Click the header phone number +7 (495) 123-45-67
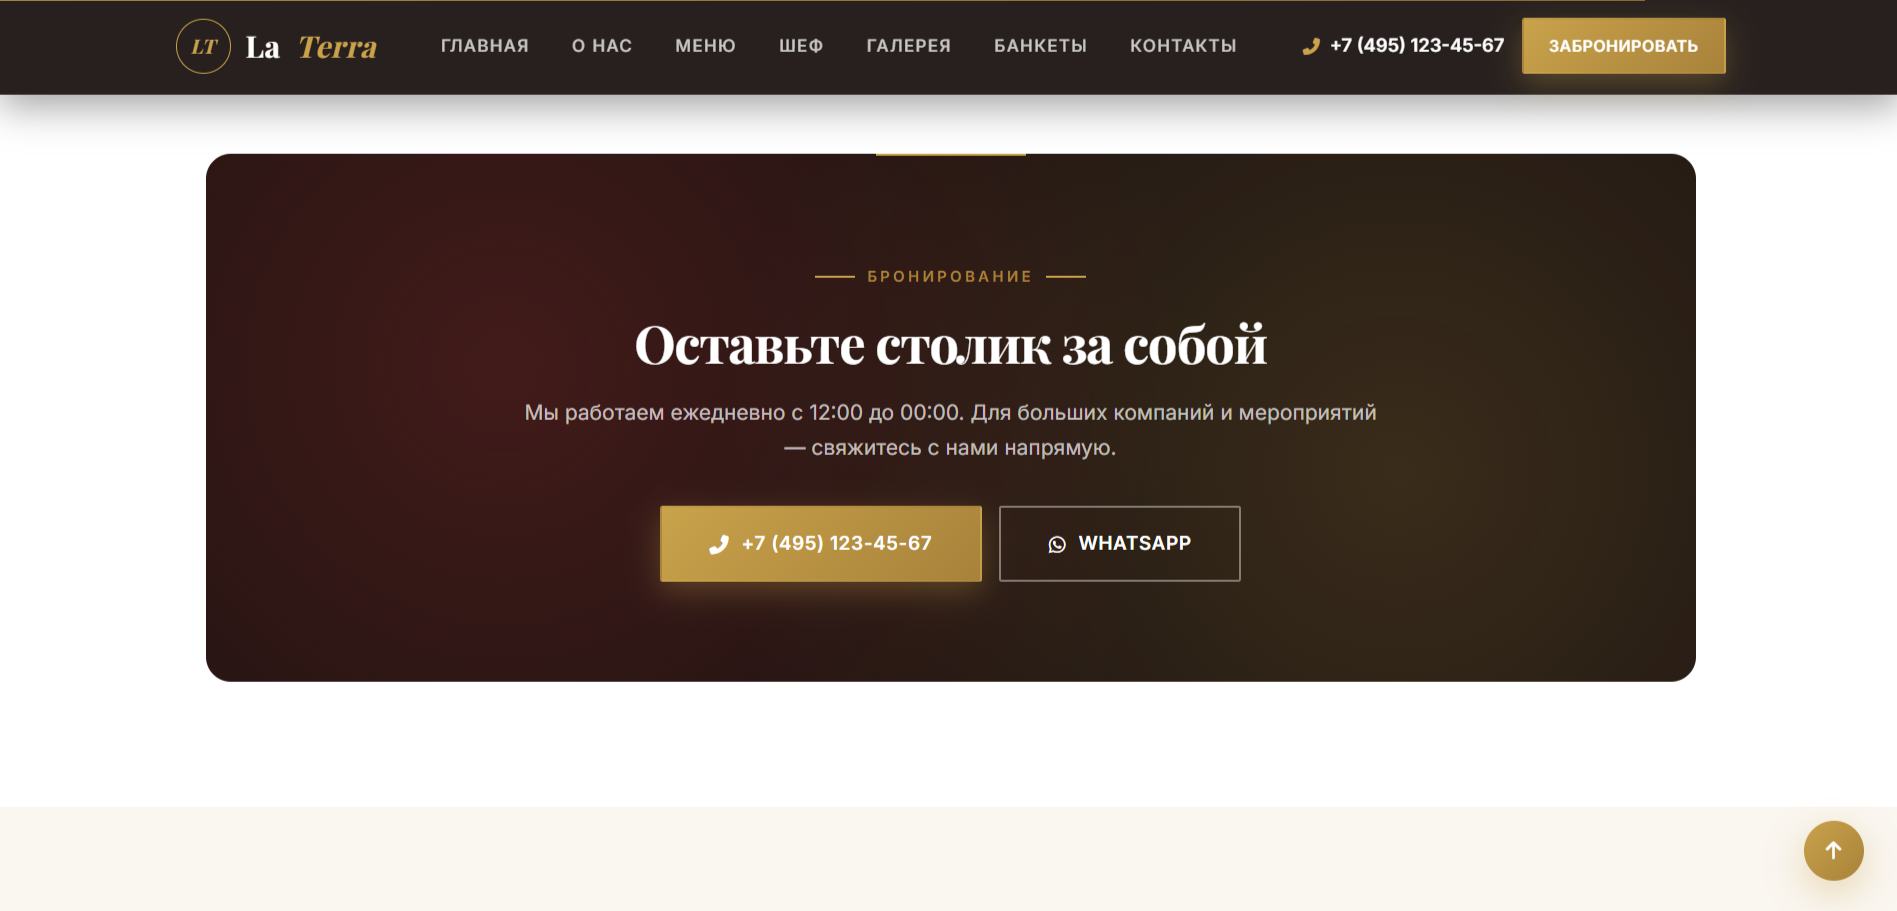This screenshot has height=911, width=1897. 1403,46
